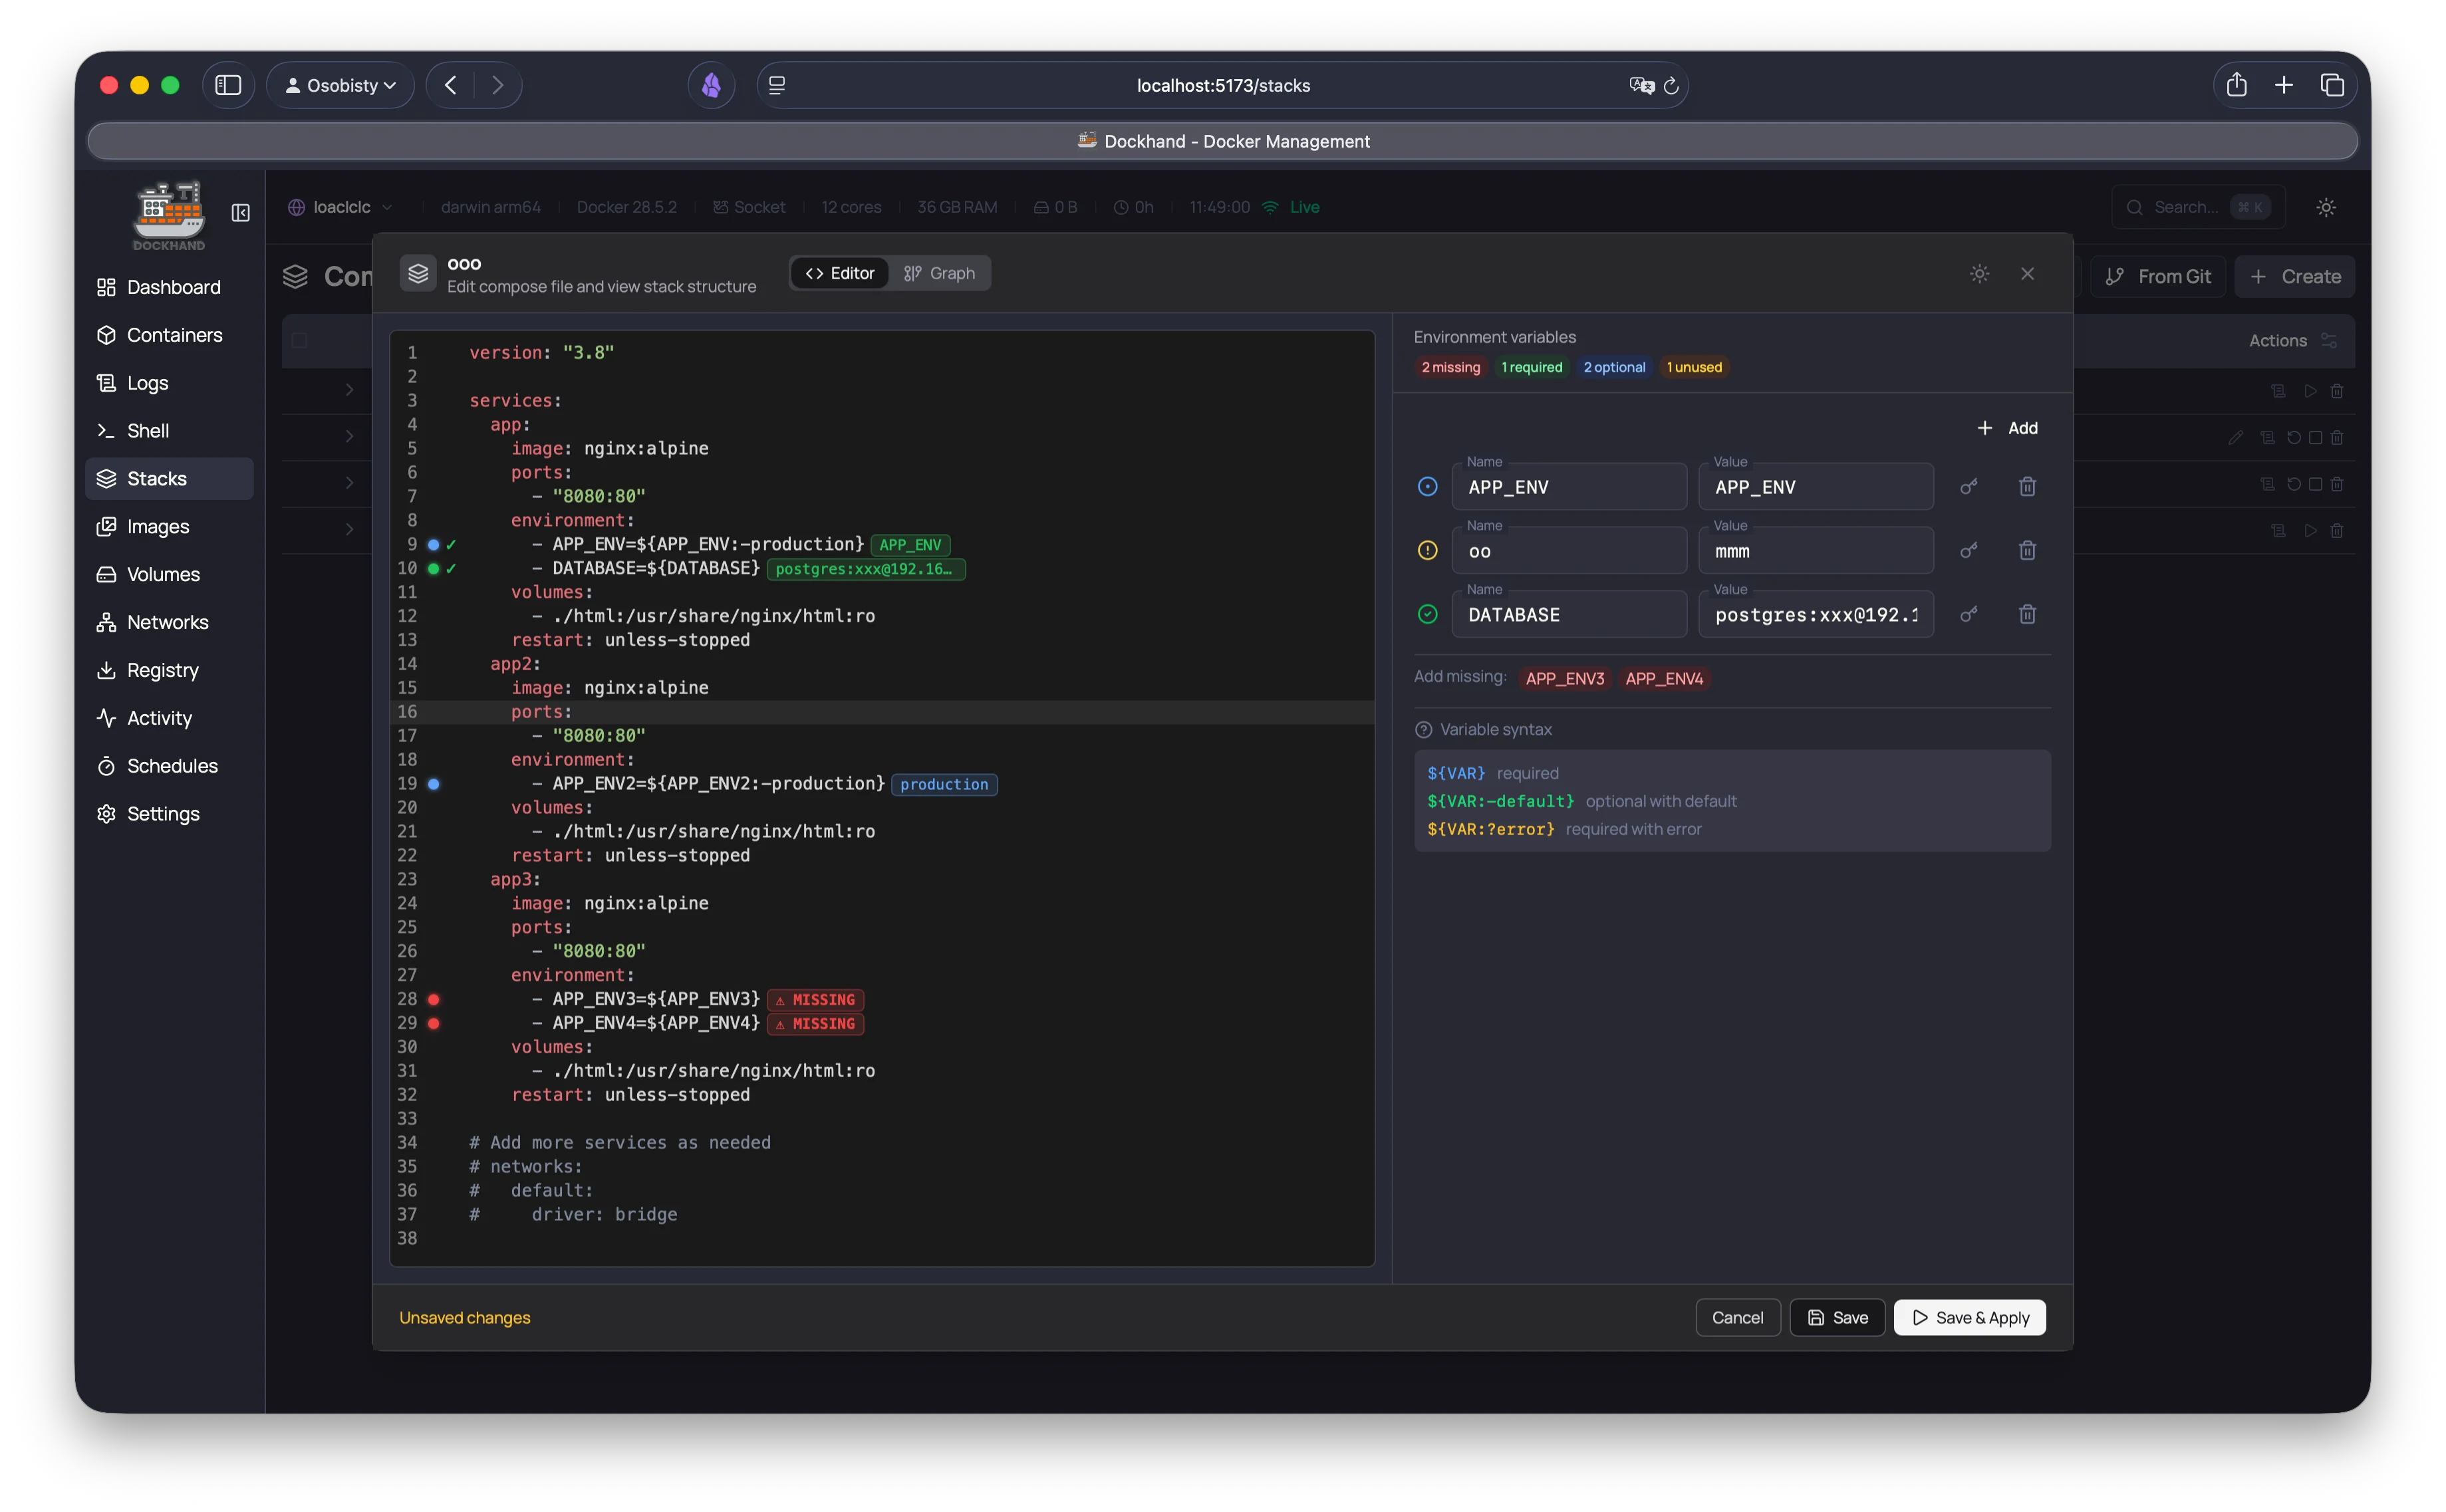Image resolution: width=2446 pixels, height=1512 pixels.
Task: Open the Osobisty profile dropdown
Action: 340,85
